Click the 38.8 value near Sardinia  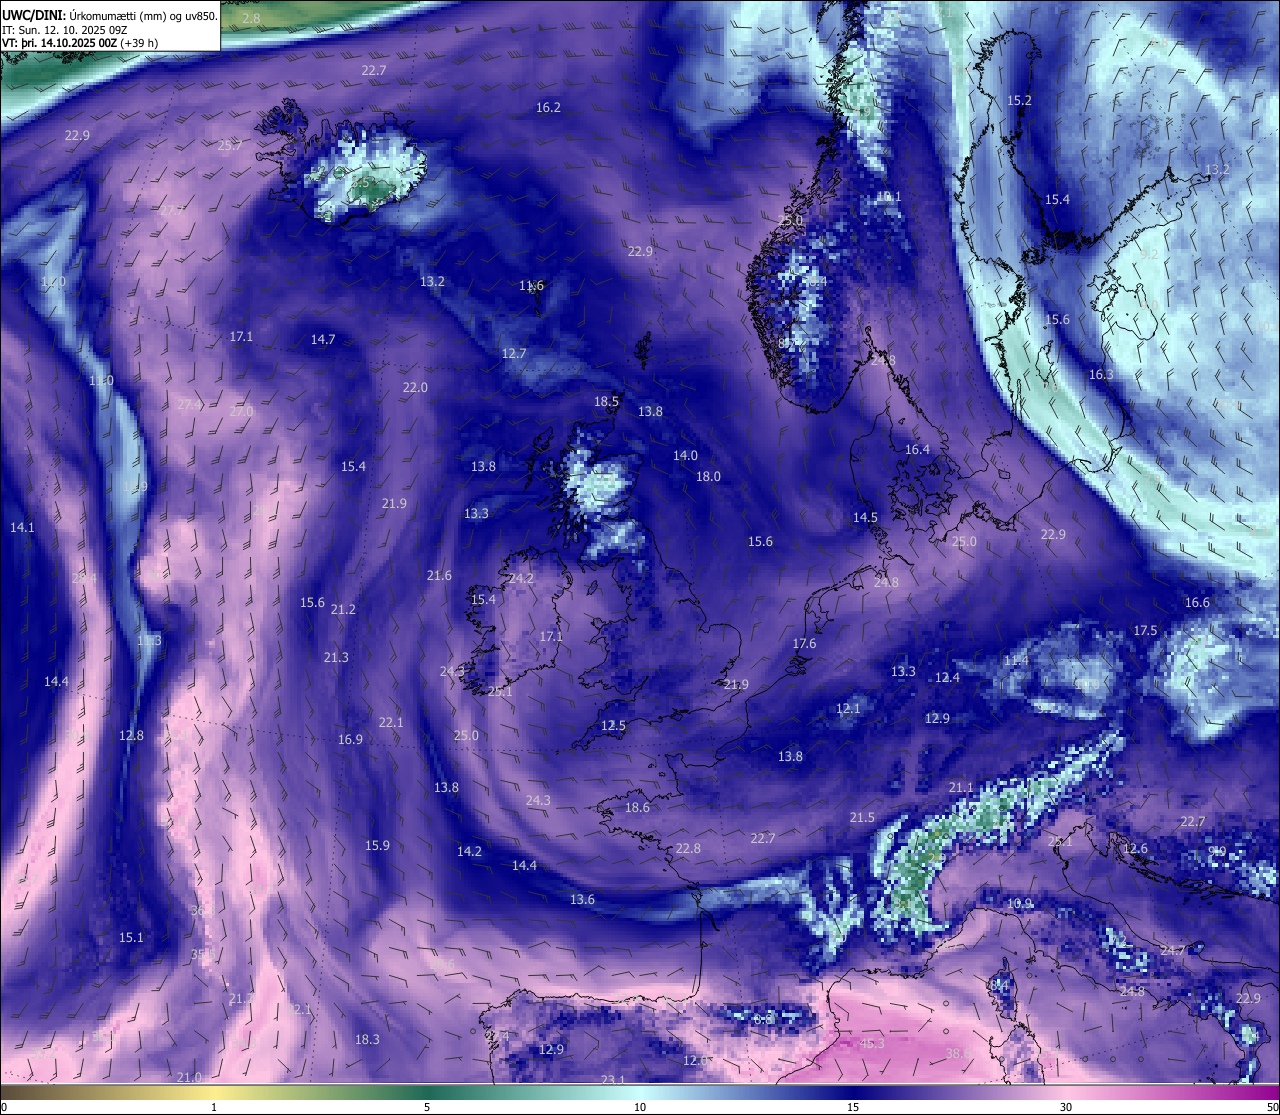[x=958, y=1054]
